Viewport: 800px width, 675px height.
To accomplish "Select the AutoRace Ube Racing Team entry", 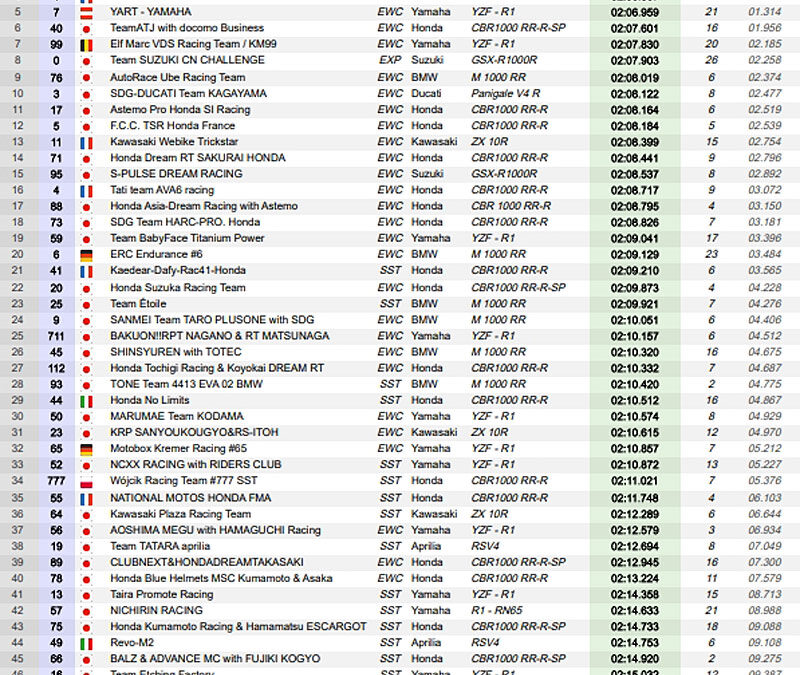I will pos(177,77).
